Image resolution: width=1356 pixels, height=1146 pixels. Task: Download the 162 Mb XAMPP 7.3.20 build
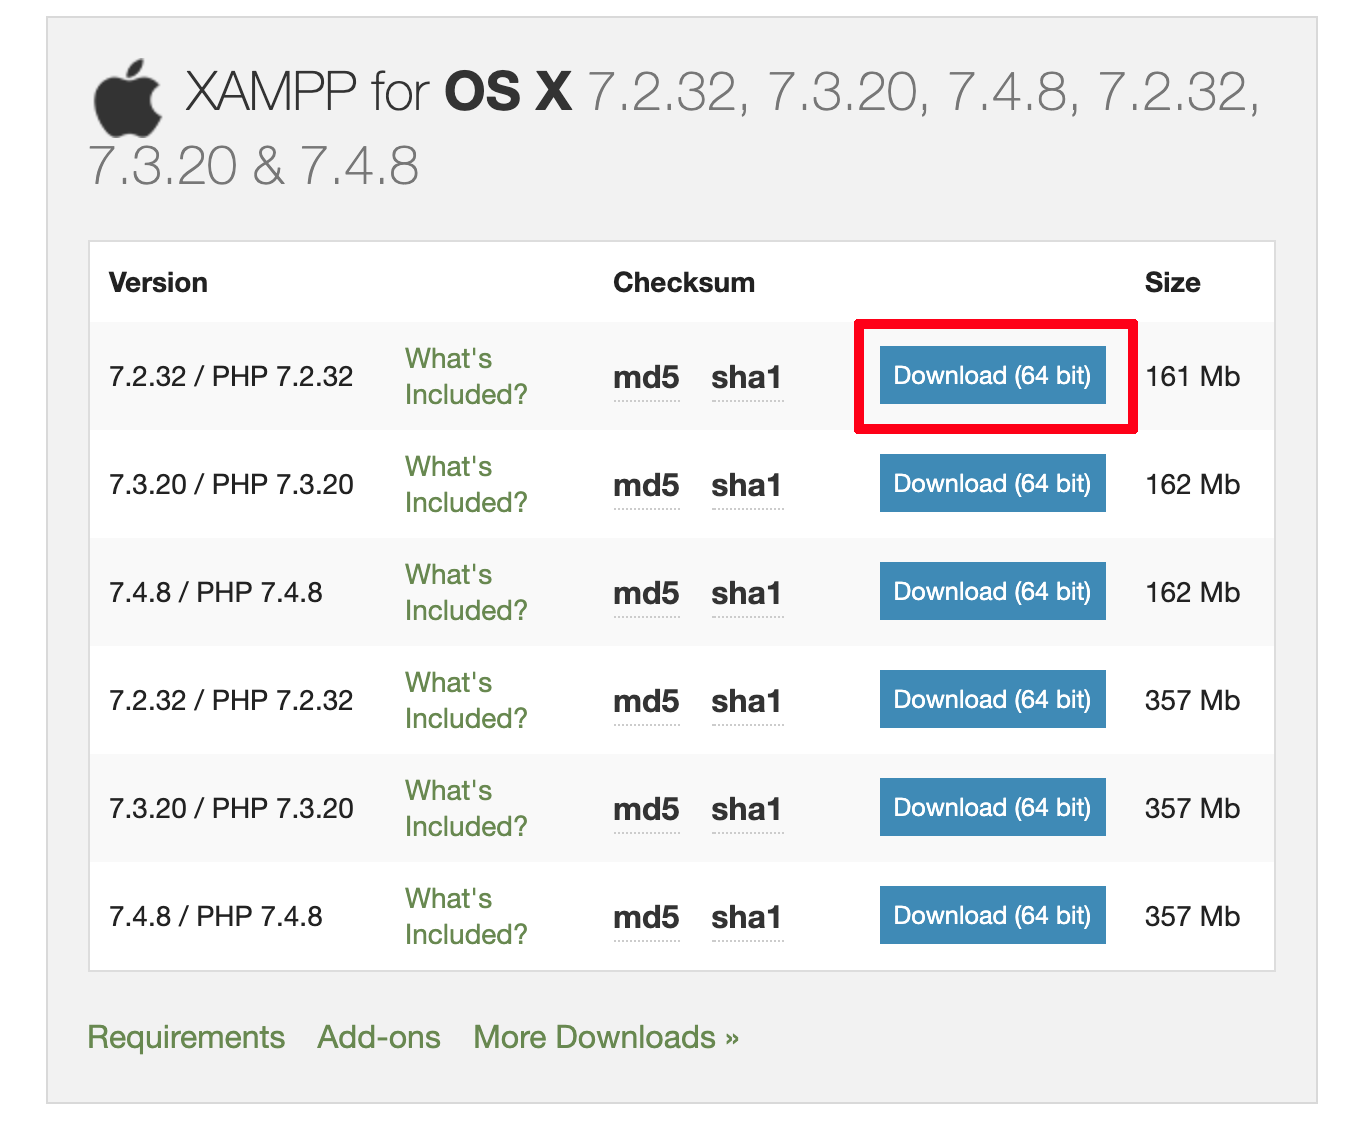tap(993, 483)
